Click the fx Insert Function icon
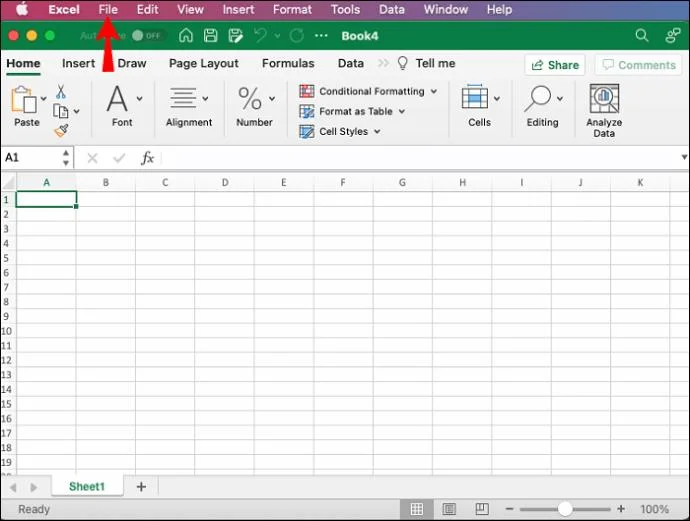 tap(147, 158)
